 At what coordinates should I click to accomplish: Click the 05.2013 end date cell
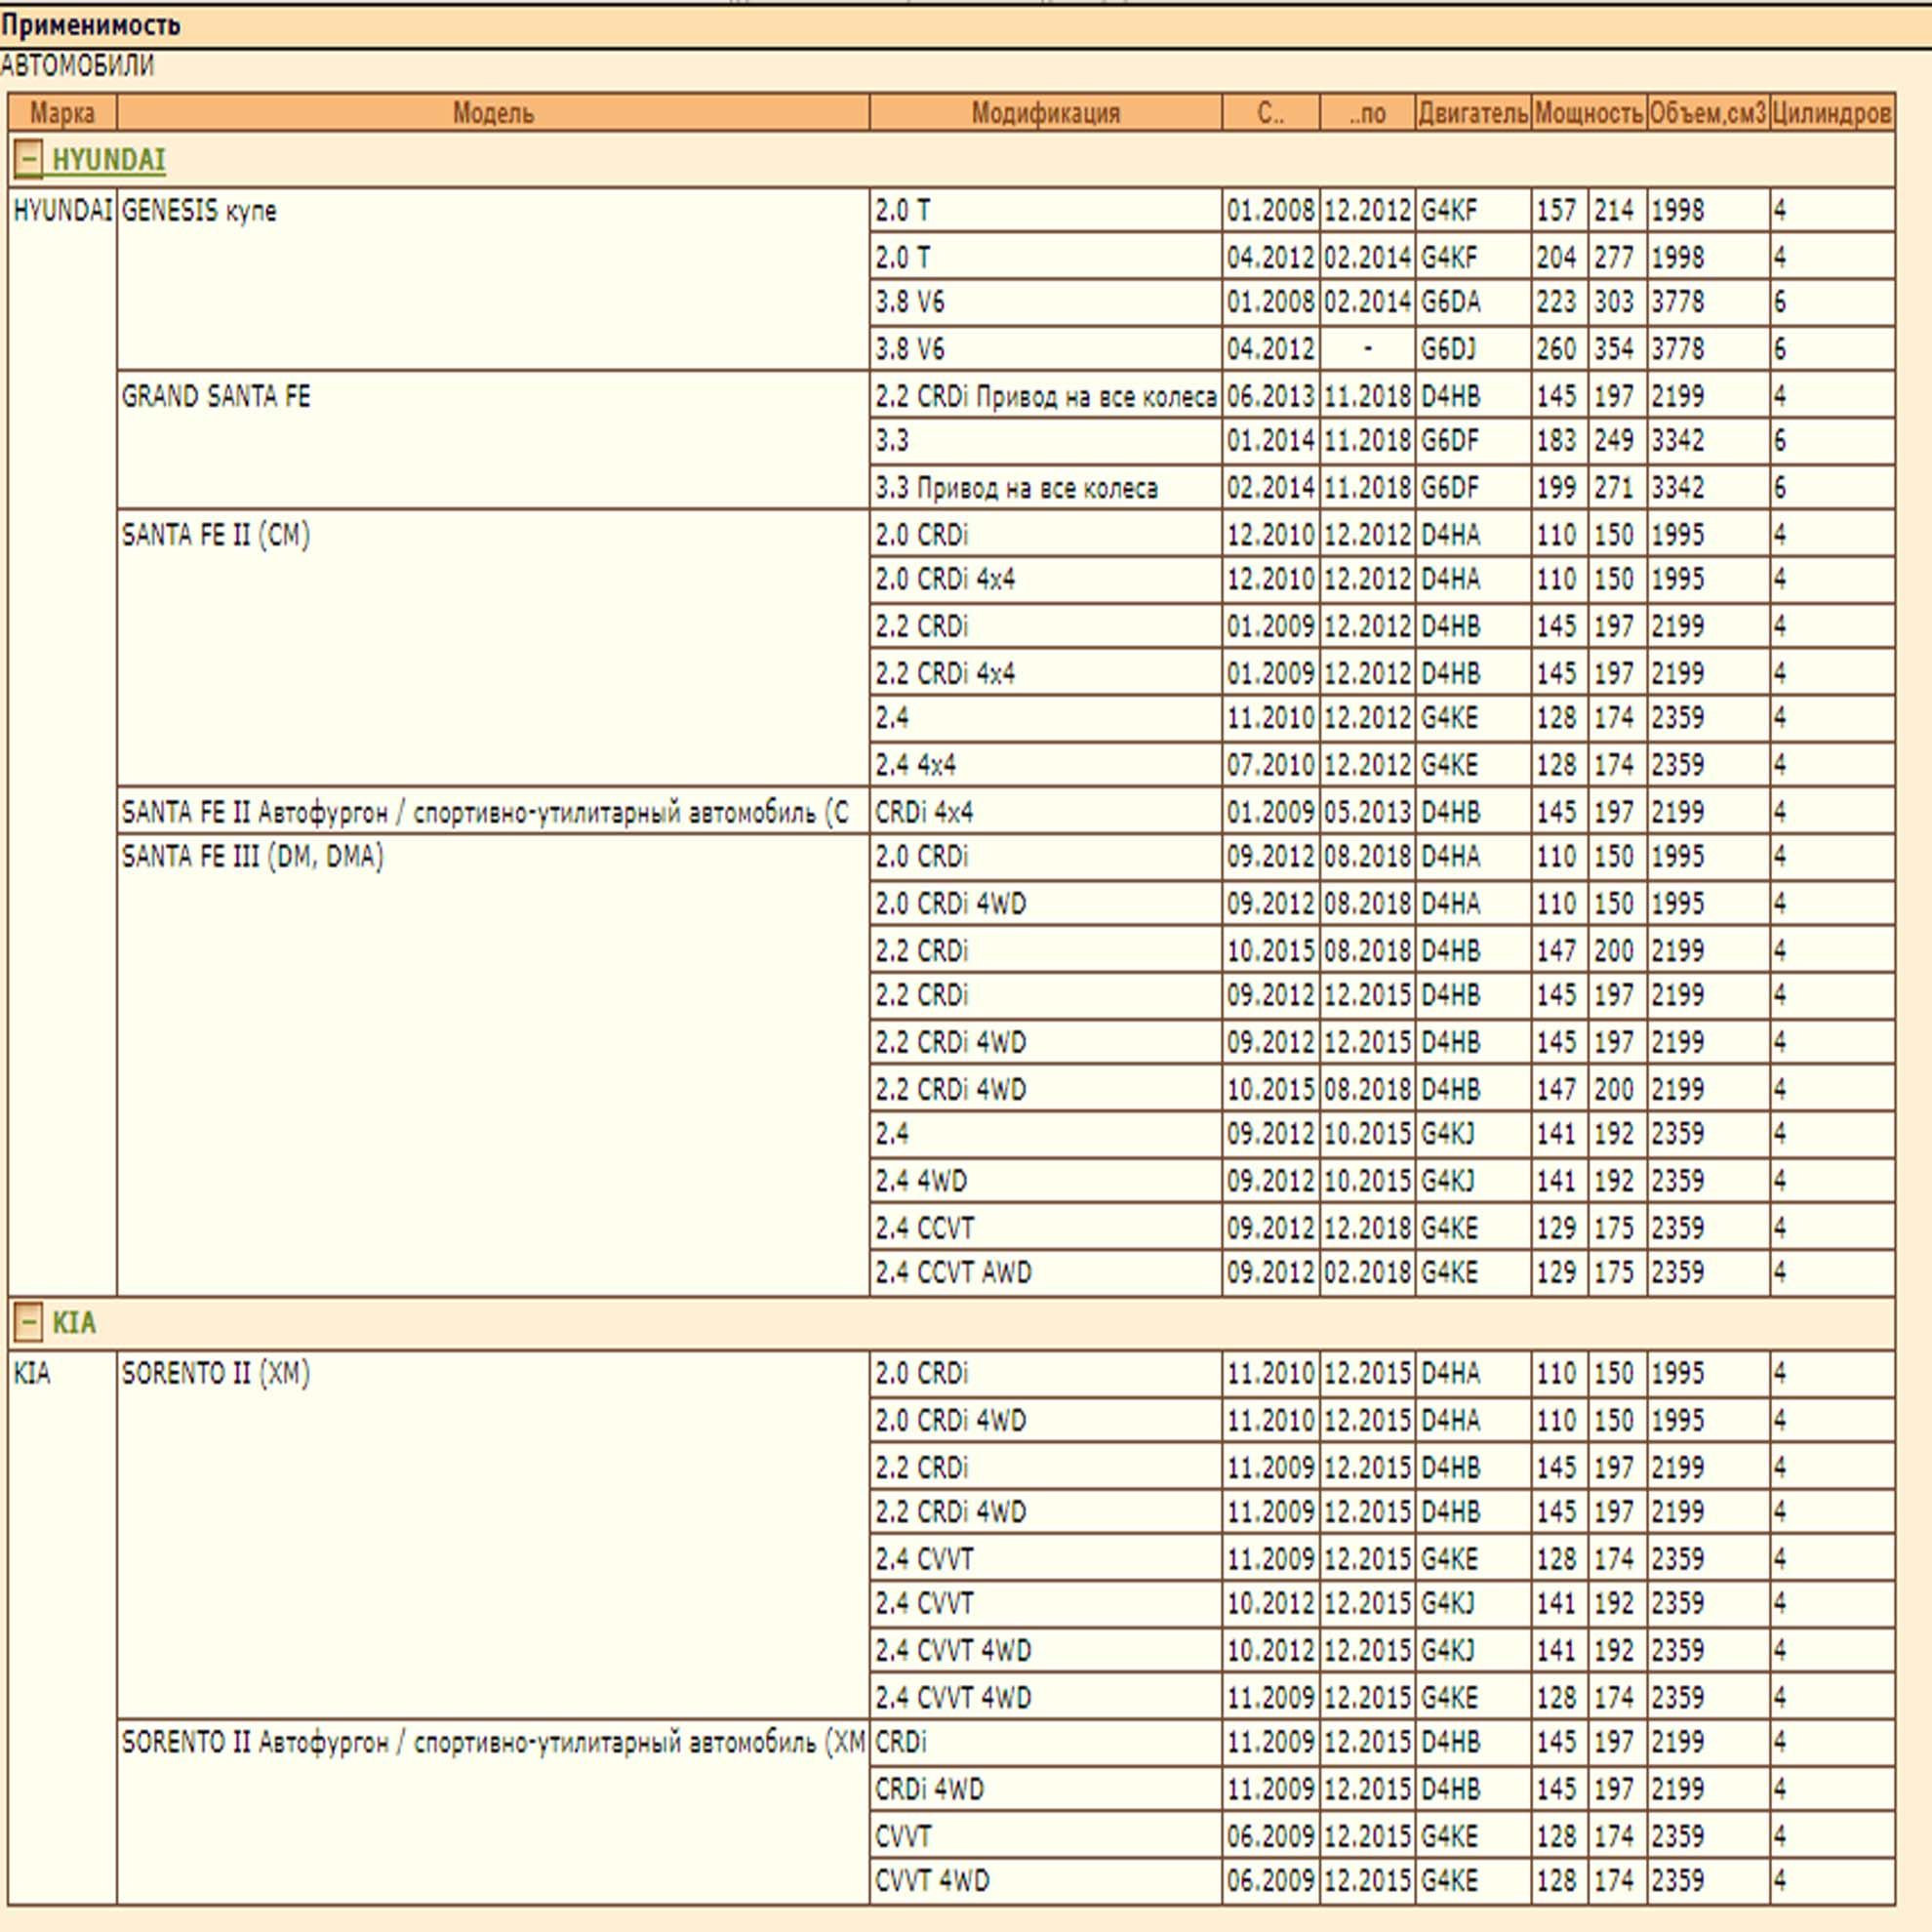[x=1368, y=811]
